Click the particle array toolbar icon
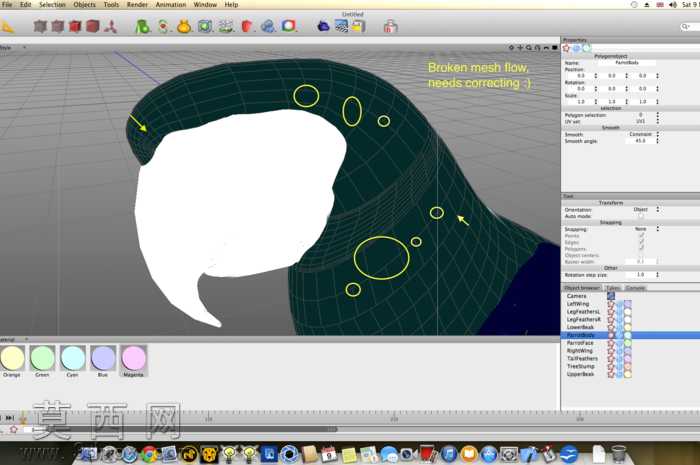This screenshot has height=465, width=700. point(225,26)
